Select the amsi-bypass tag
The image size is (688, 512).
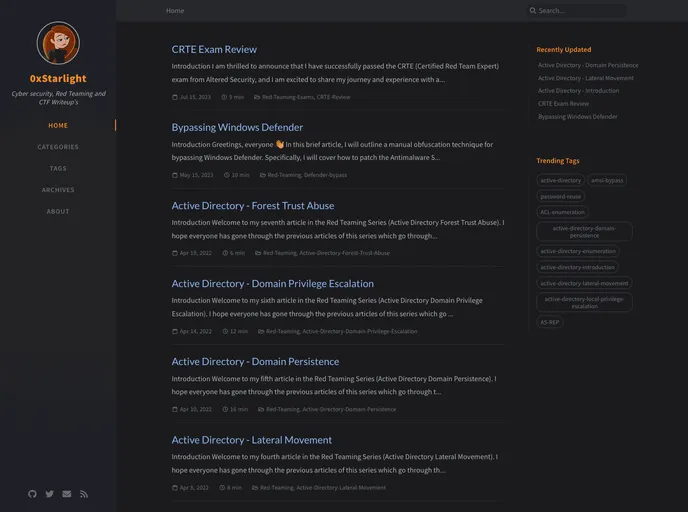(607, 180)
